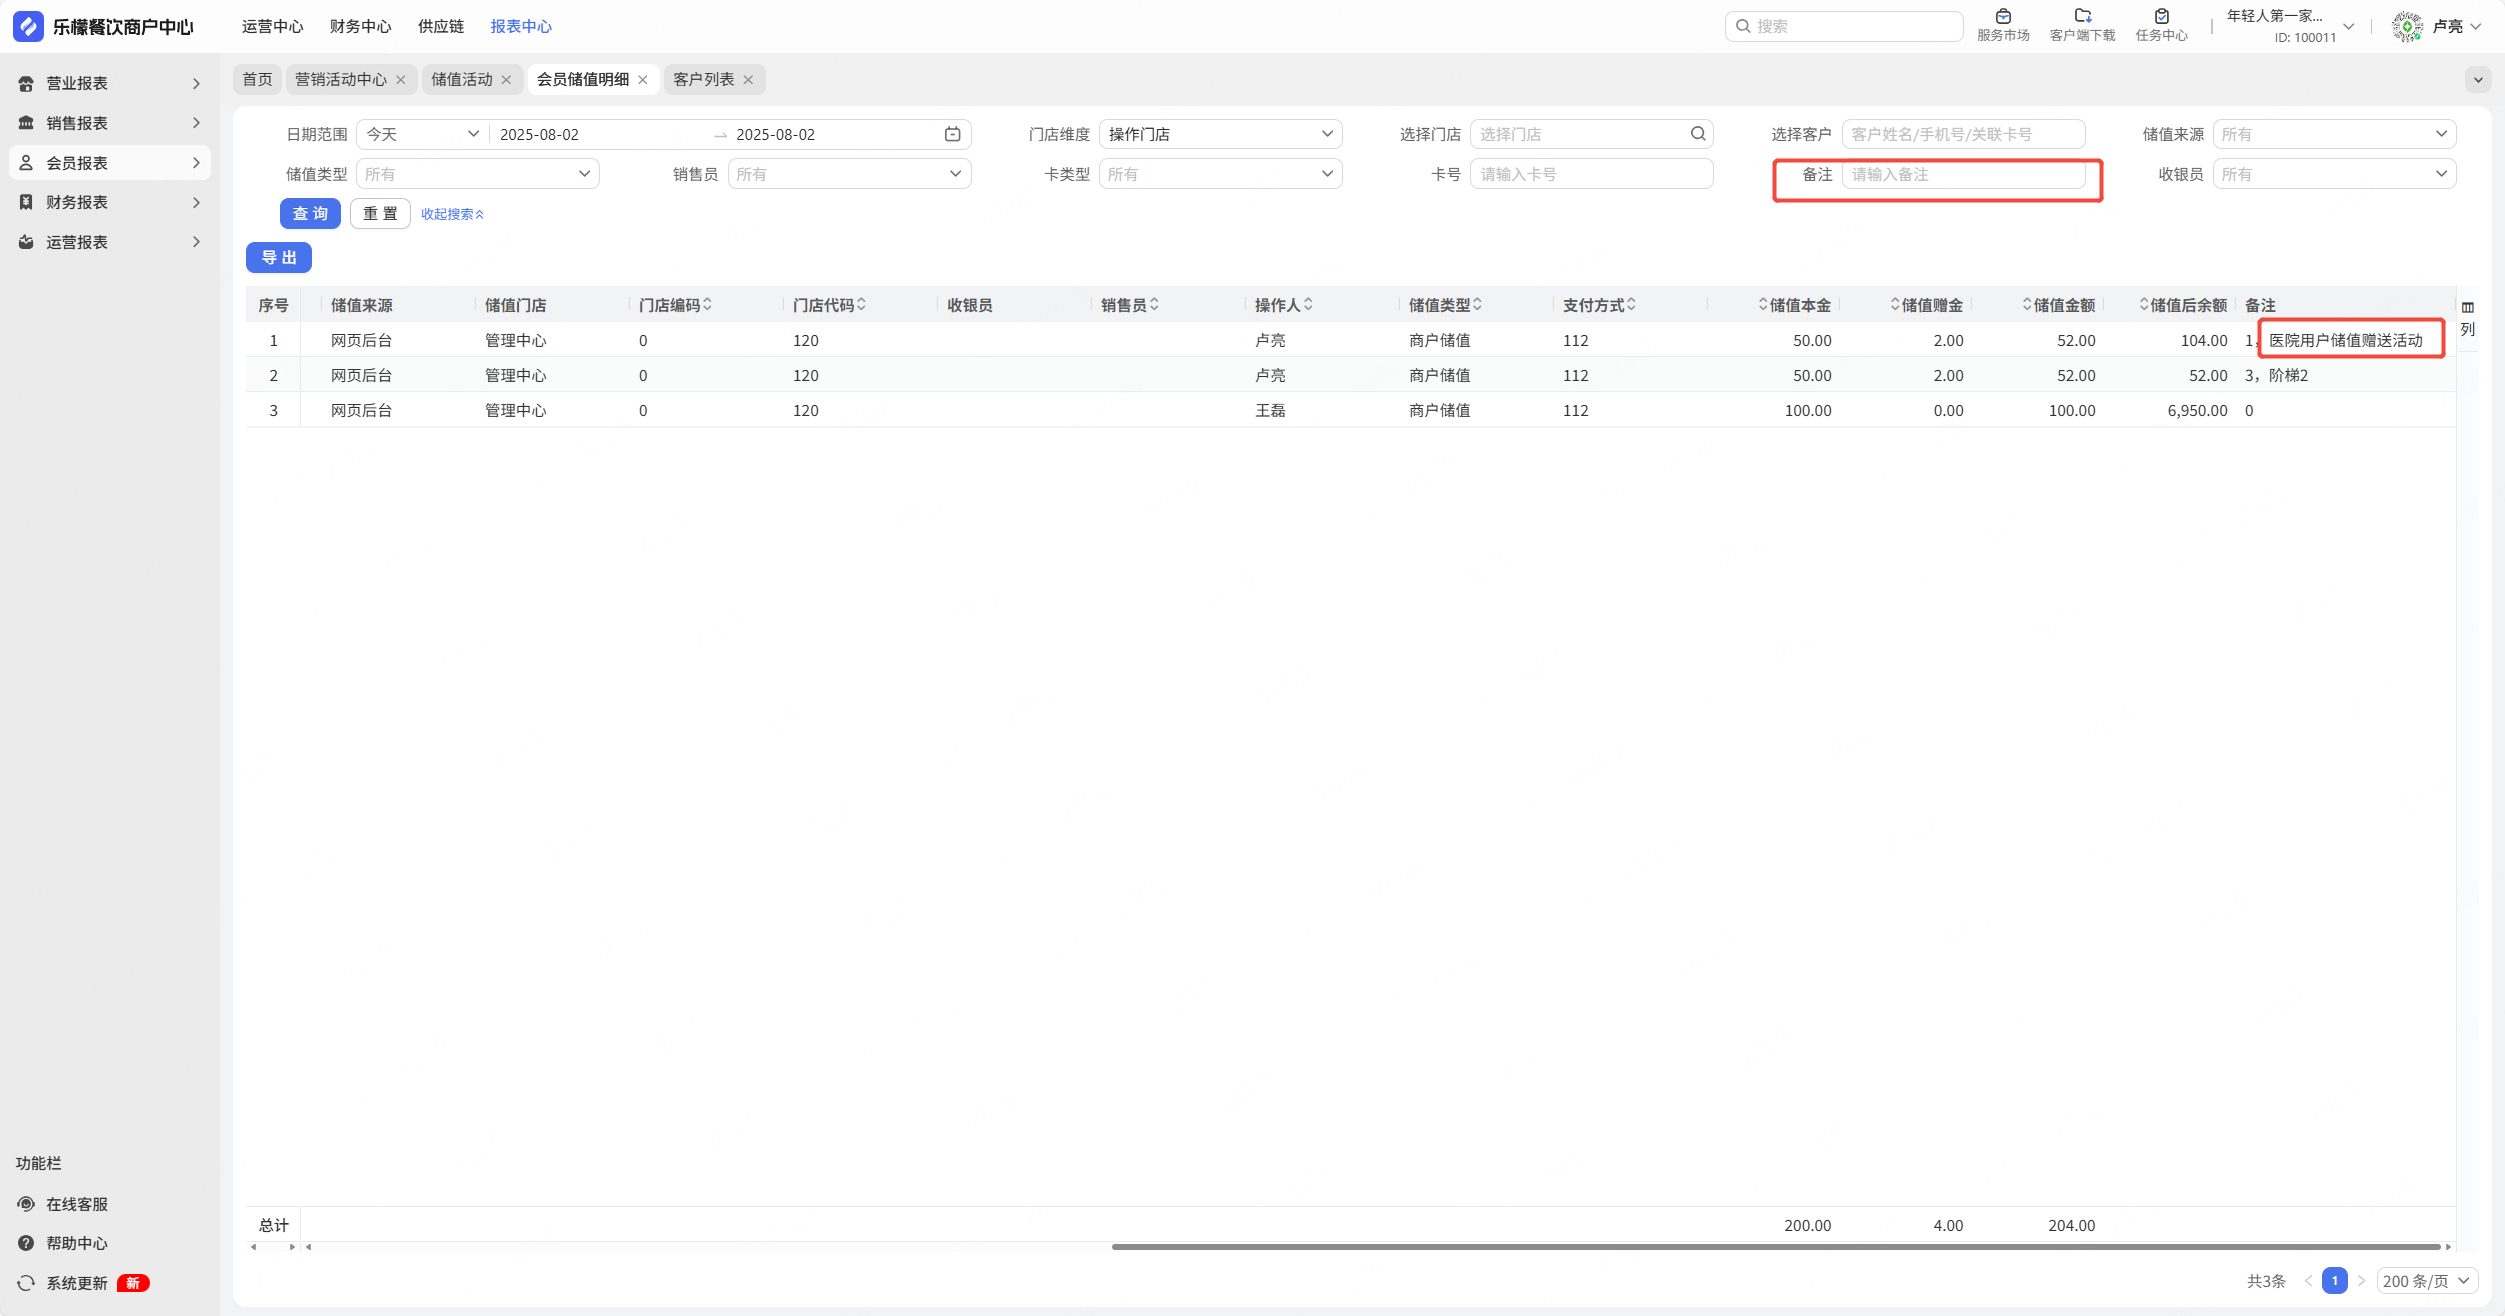Click the 备注 input field
The height and width of the screenshot is (1316, 2505).
pos(1963,174)
